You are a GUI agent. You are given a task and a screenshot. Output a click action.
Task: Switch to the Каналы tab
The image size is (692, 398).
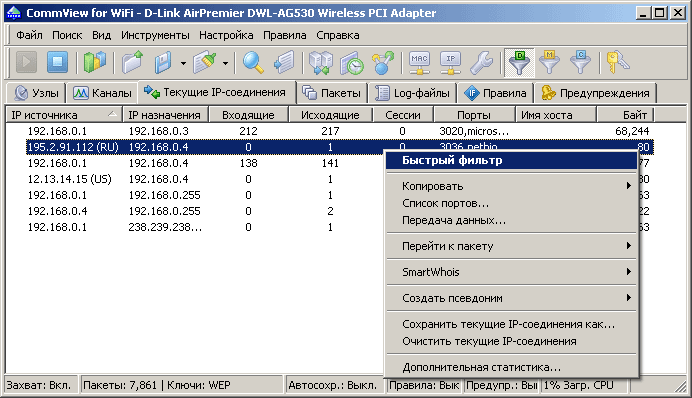click(x=102, y=93)
